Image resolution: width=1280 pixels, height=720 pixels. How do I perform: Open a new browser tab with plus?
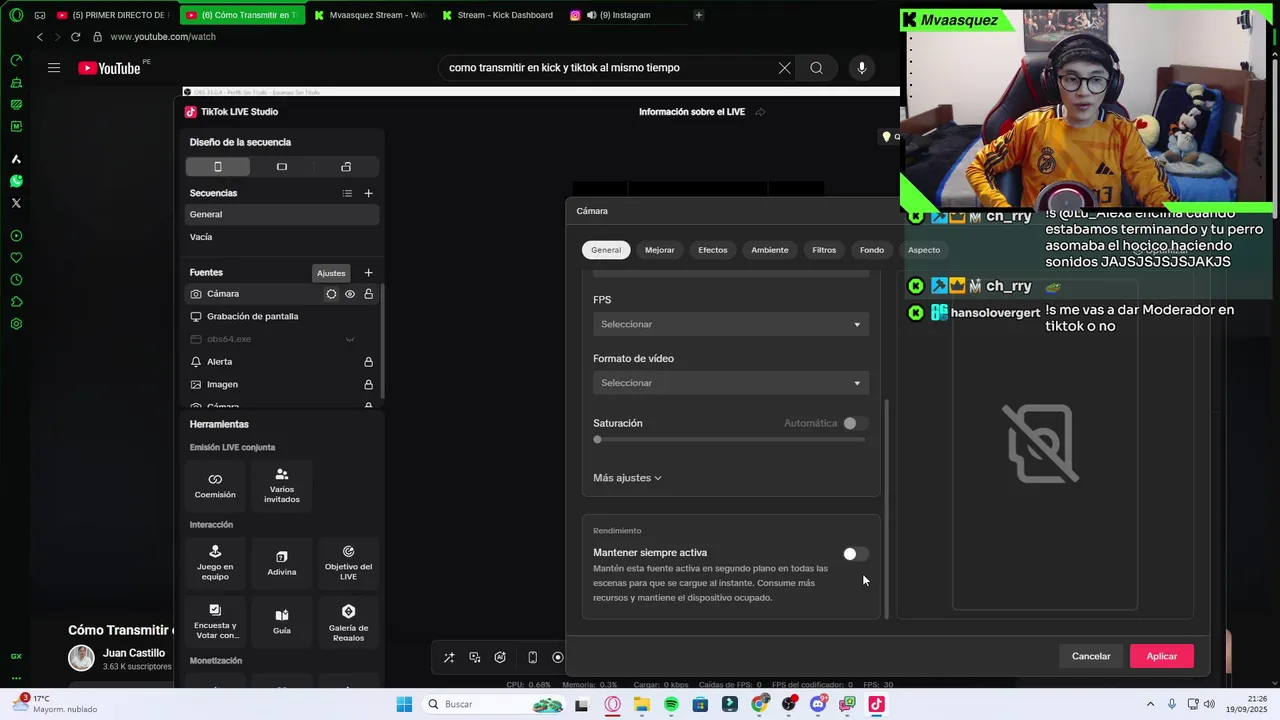pyautogui.click(x=699, y=15)
